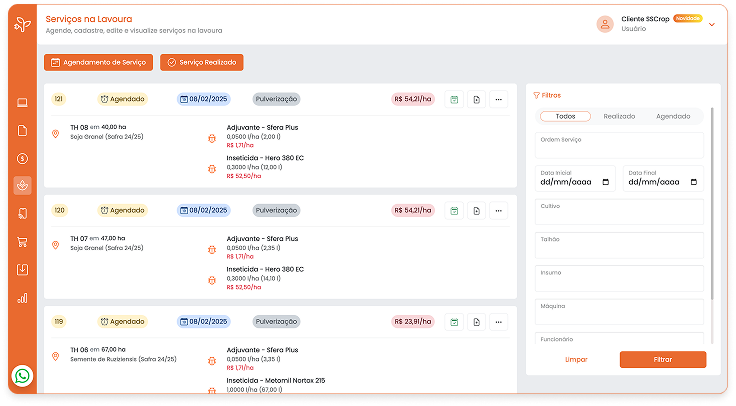Click the download arrow sidebar icon

[x=23, y=269]
